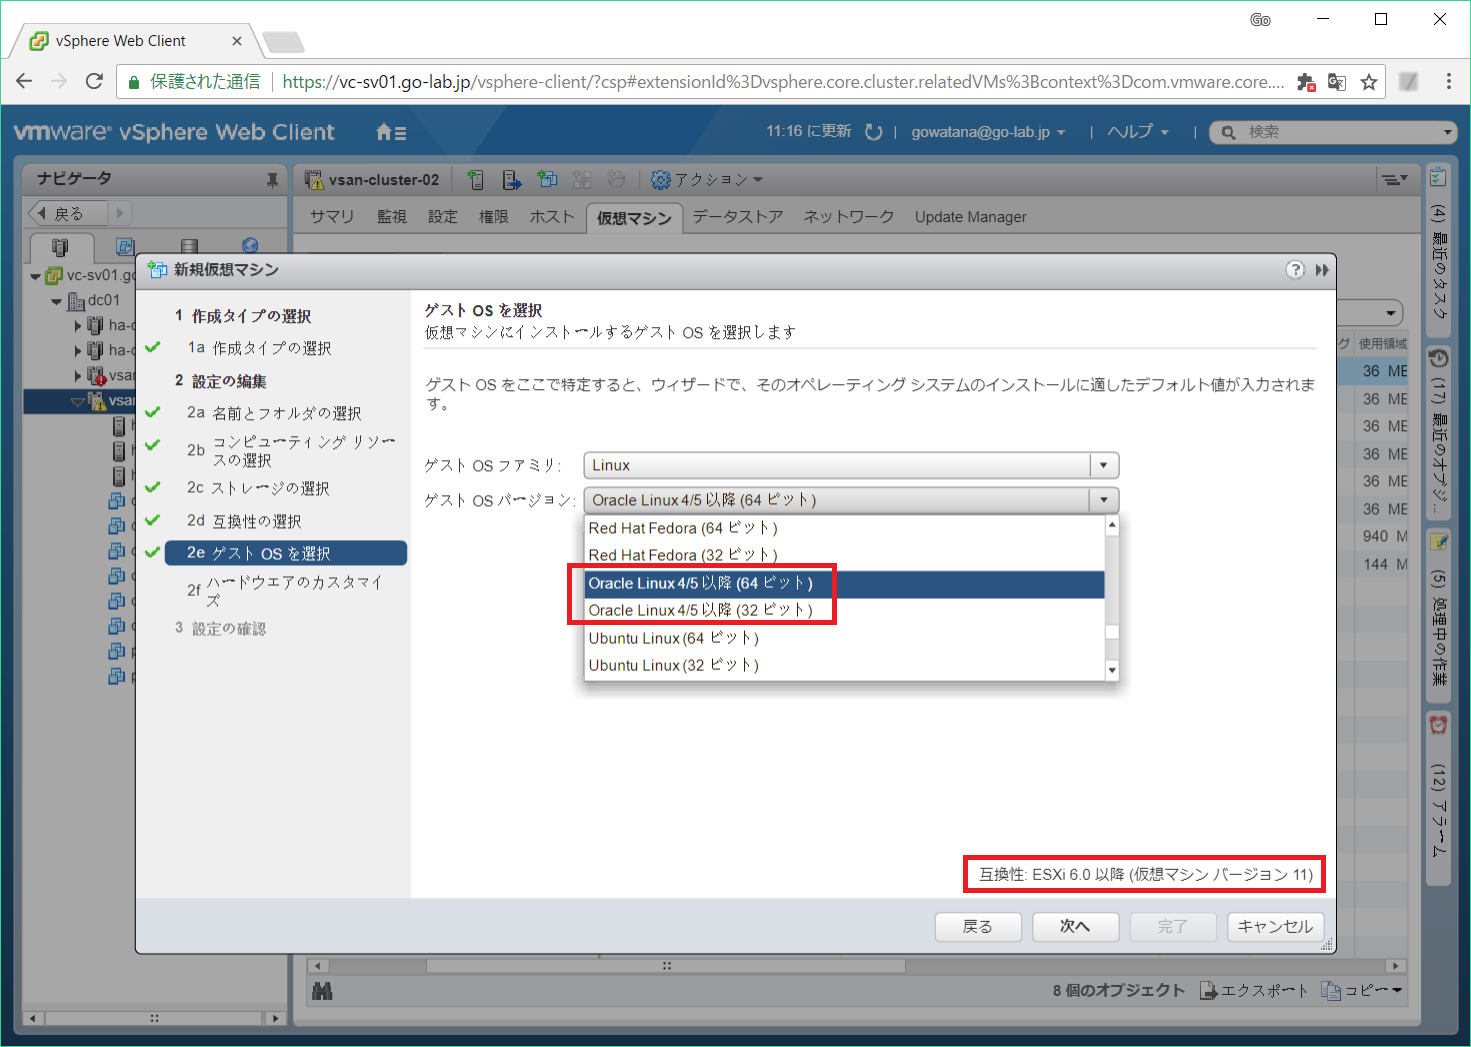
Task: Select the Storage navigator icon
Action: click(x=189, y=246)
